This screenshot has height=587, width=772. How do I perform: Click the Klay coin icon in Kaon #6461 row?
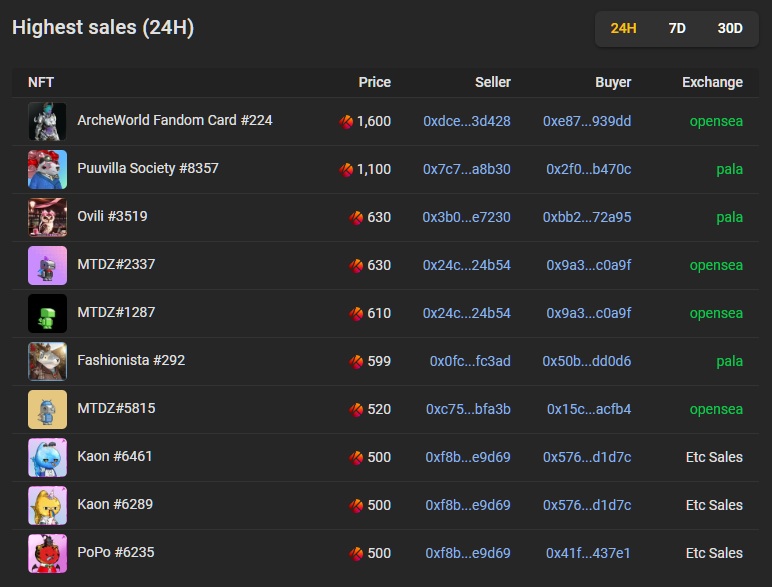[356, 458]
